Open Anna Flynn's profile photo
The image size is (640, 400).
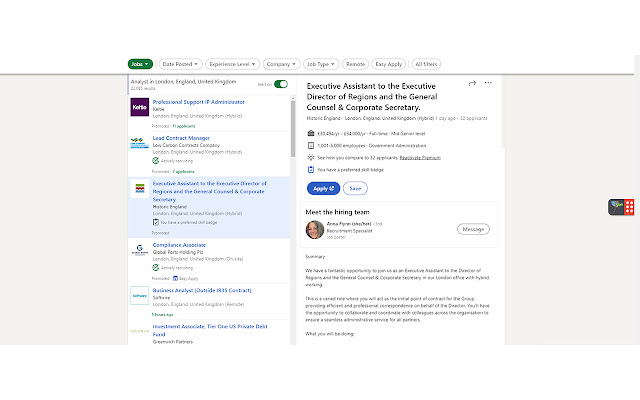tap(315, 230)
